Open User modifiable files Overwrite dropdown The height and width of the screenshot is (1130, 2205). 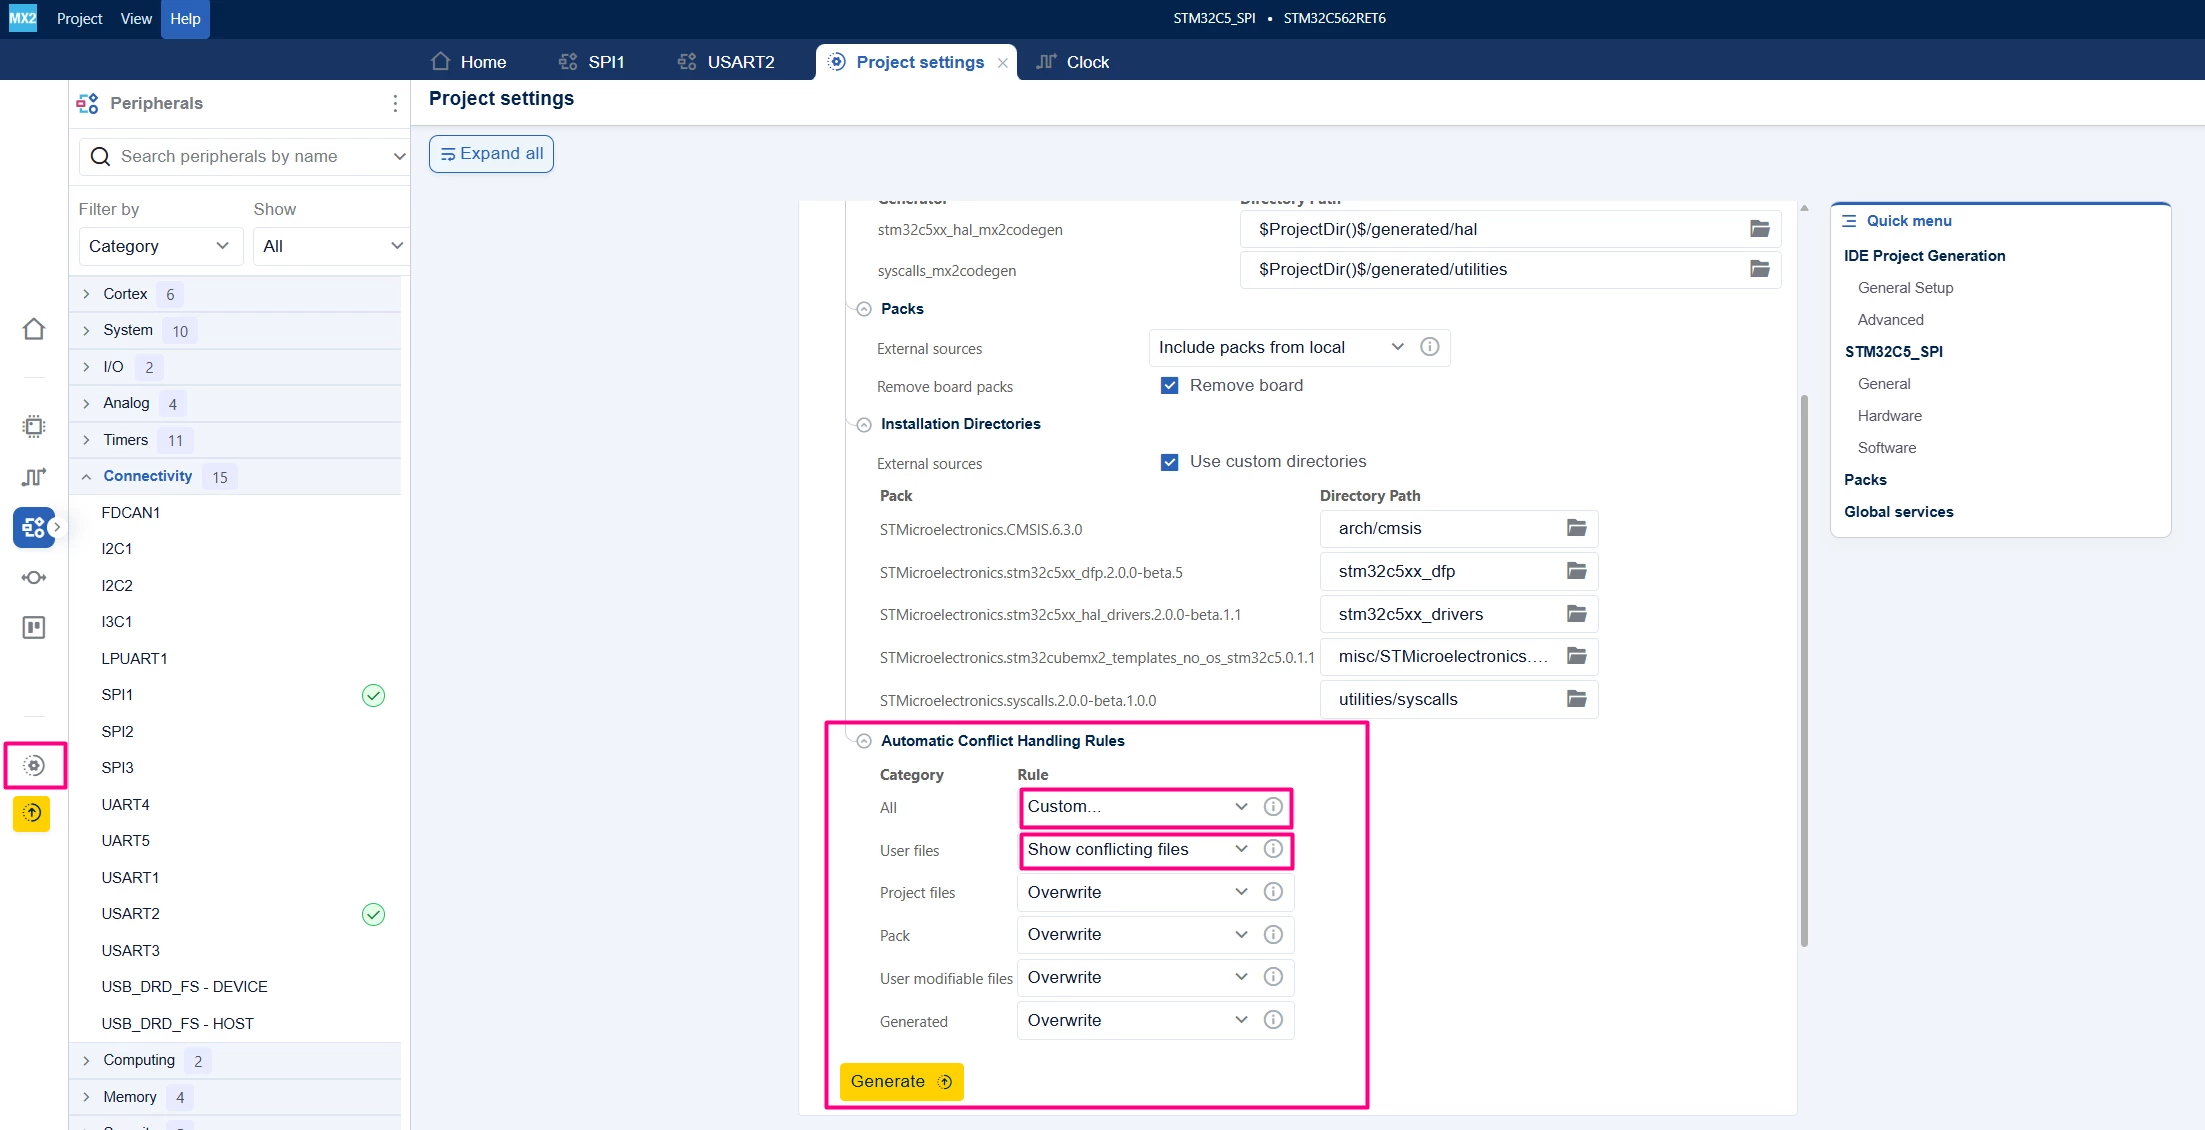tap(1138, 978)
